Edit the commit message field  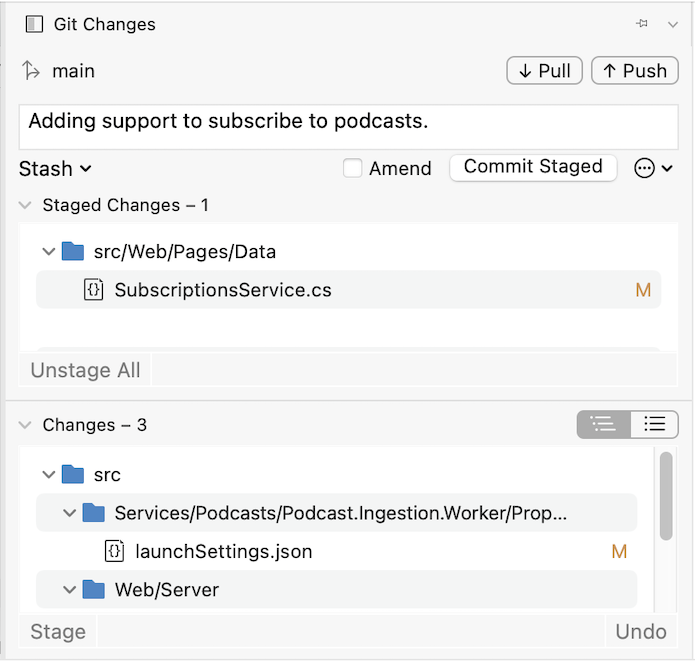coord(348,127)
